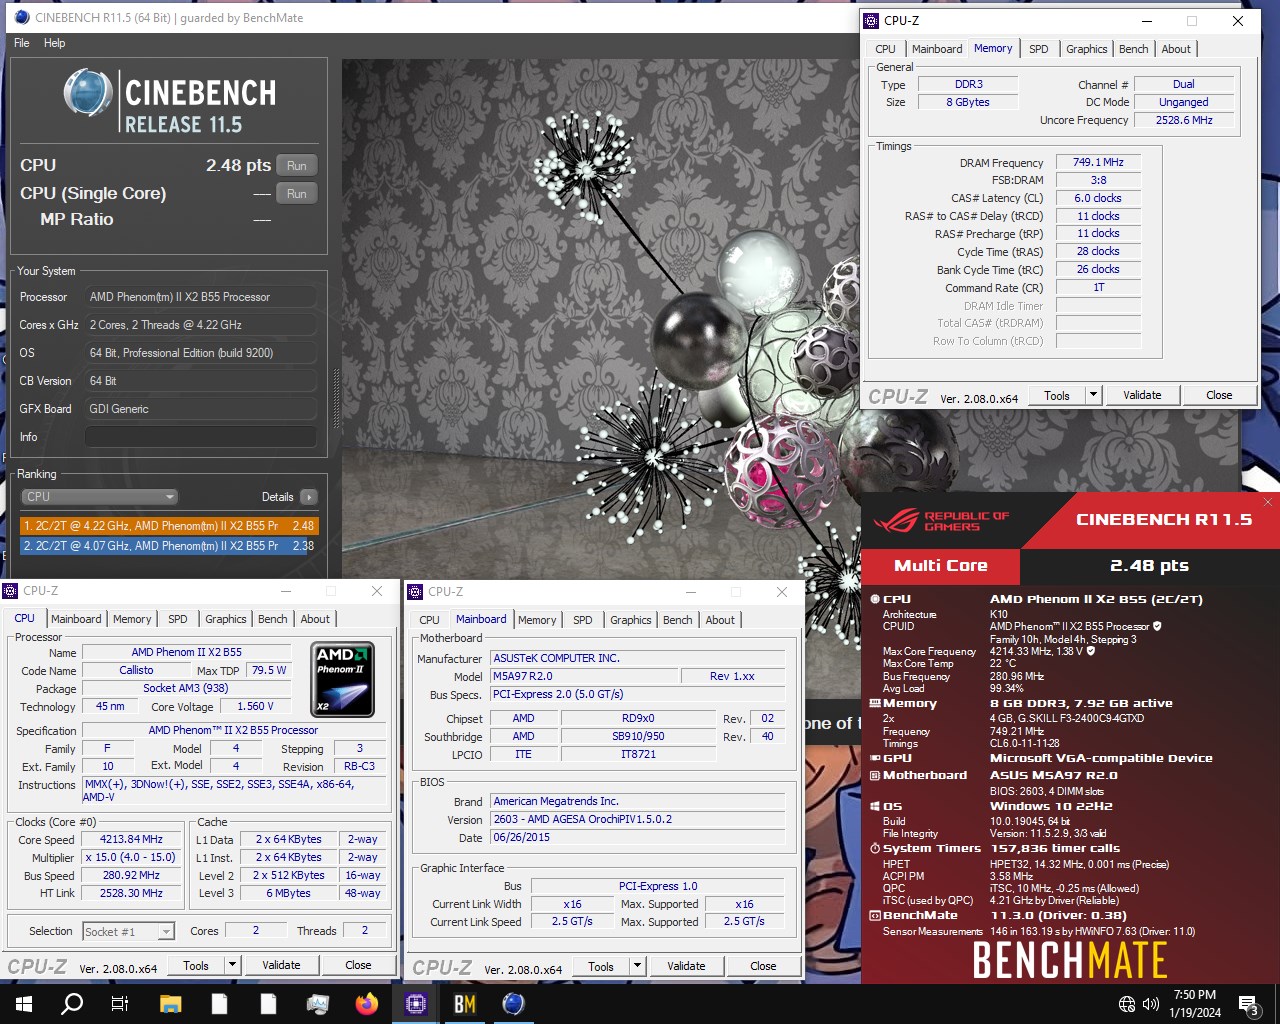
Task: Click Close in Memory CPU-Z window
Action: (x=1219, y=395)
